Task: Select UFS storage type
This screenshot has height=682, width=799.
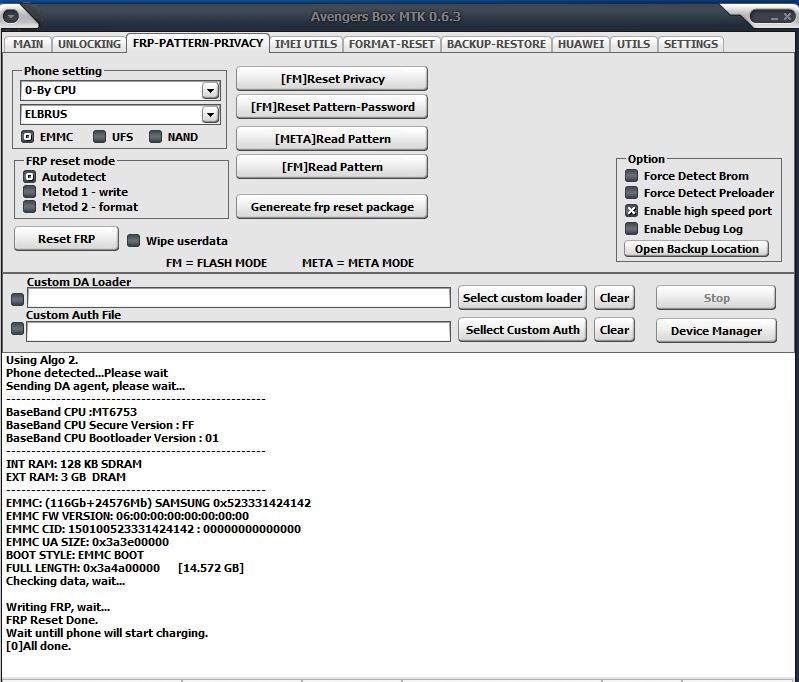Action: [100, 137]
